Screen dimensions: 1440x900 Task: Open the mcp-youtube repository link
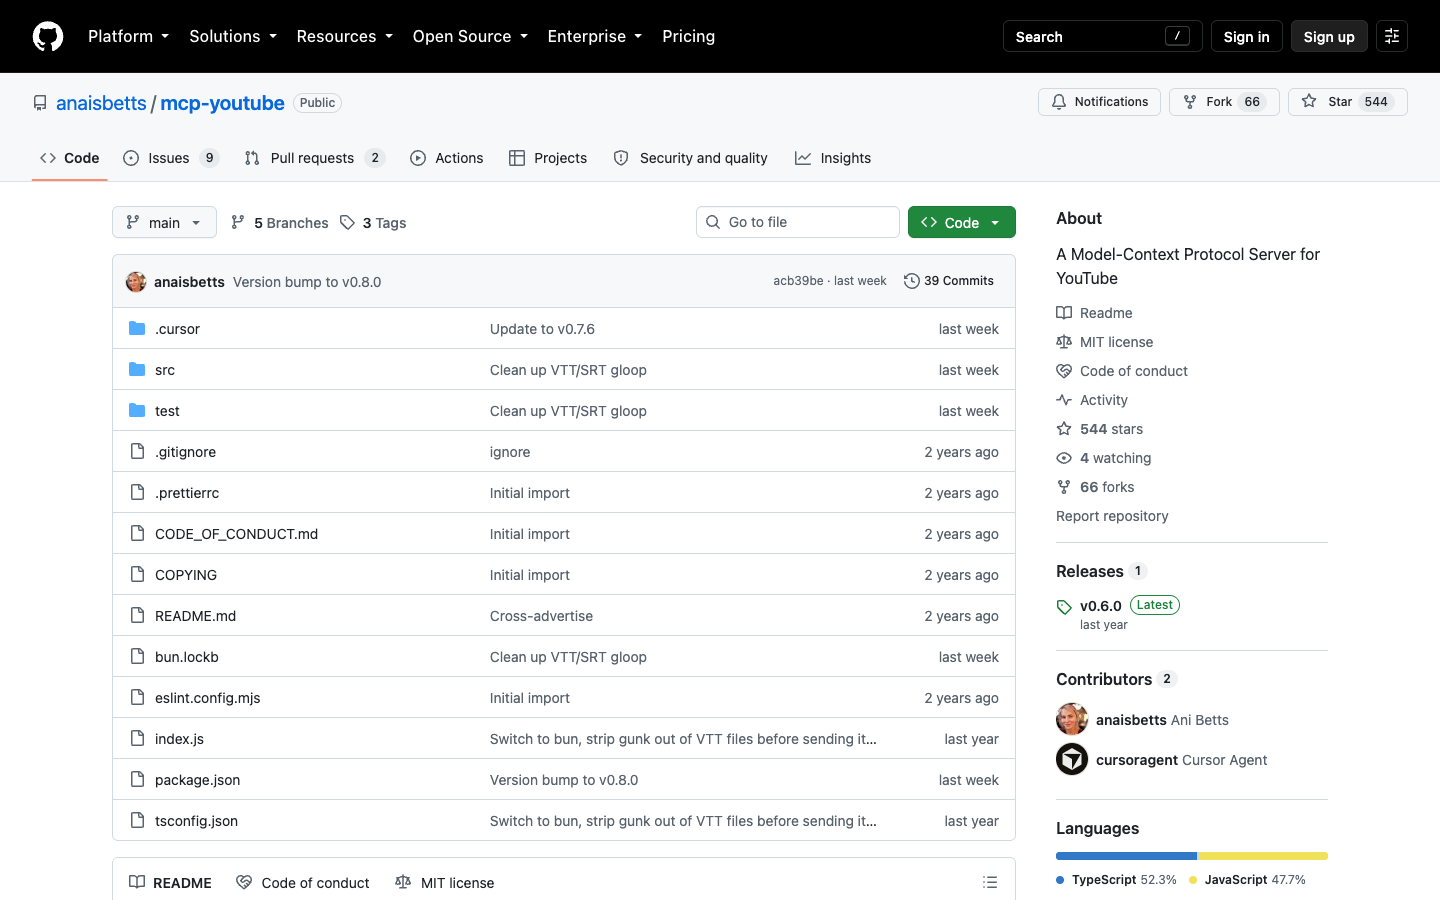(222, 103)
